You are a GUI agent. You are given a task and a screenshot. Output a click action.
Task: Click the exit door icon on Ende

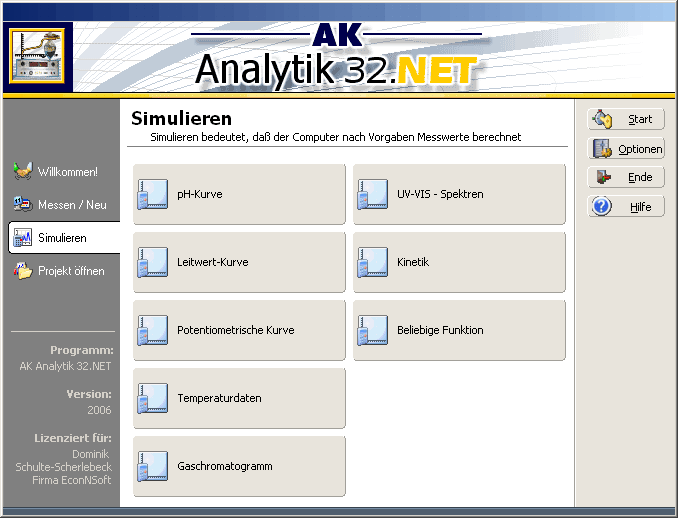click(x=603, y=177)
